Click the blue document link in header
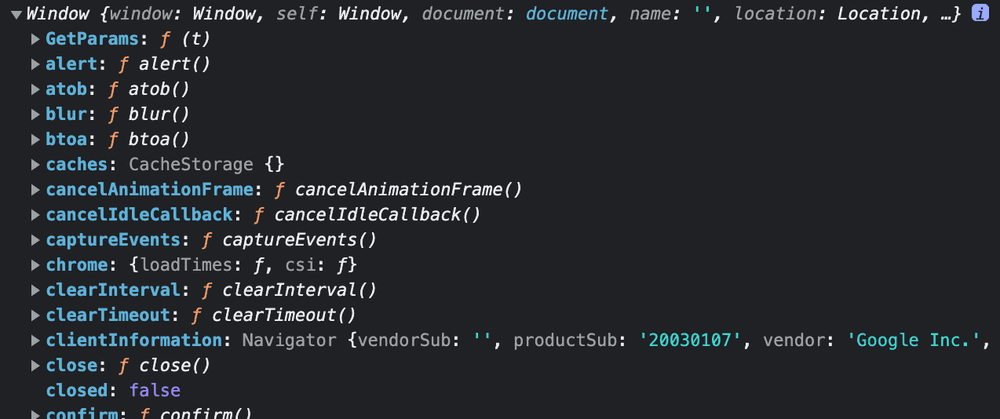Screen dimensions: 1000x419 click(567, 14)
